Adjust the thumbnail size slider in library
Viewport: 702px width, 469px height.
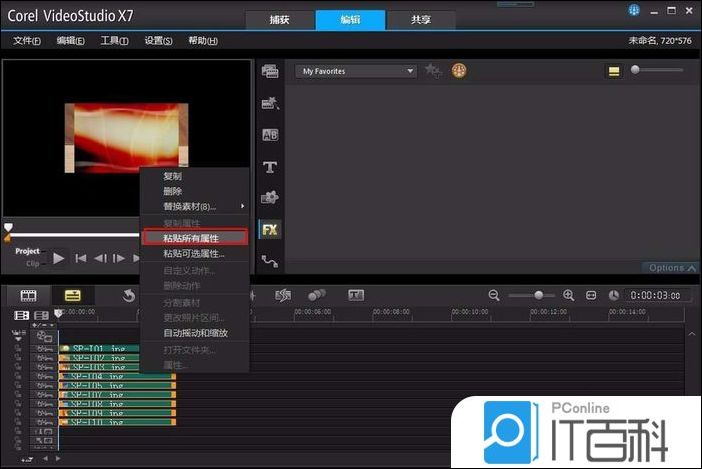(636, 70)
